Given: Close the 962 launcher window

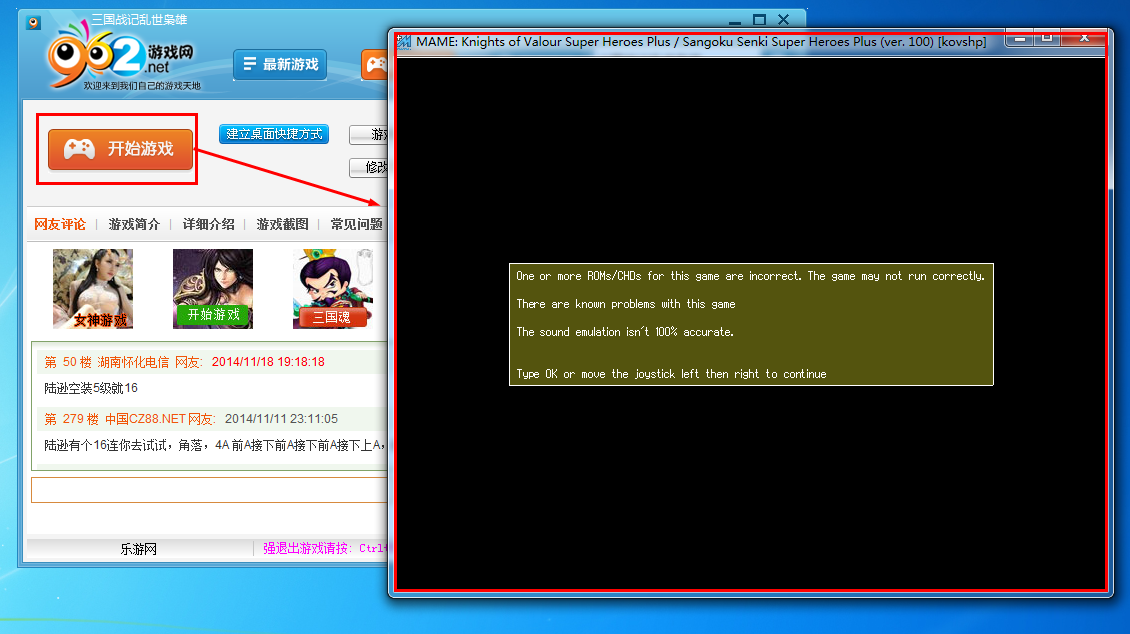Looking at the screenshot, I should (x=784, y=20).
